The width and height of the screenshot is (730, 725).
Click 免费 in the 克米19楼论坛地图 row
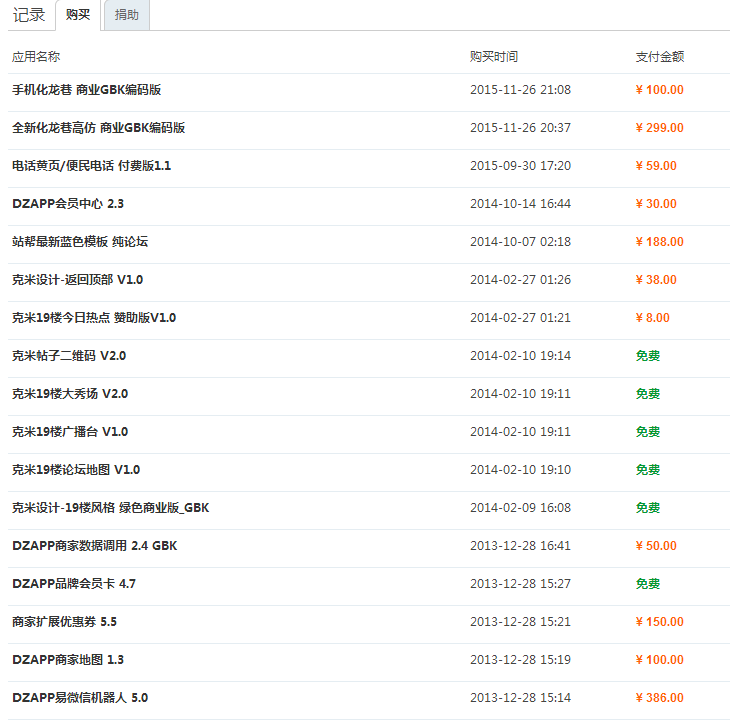648,470
